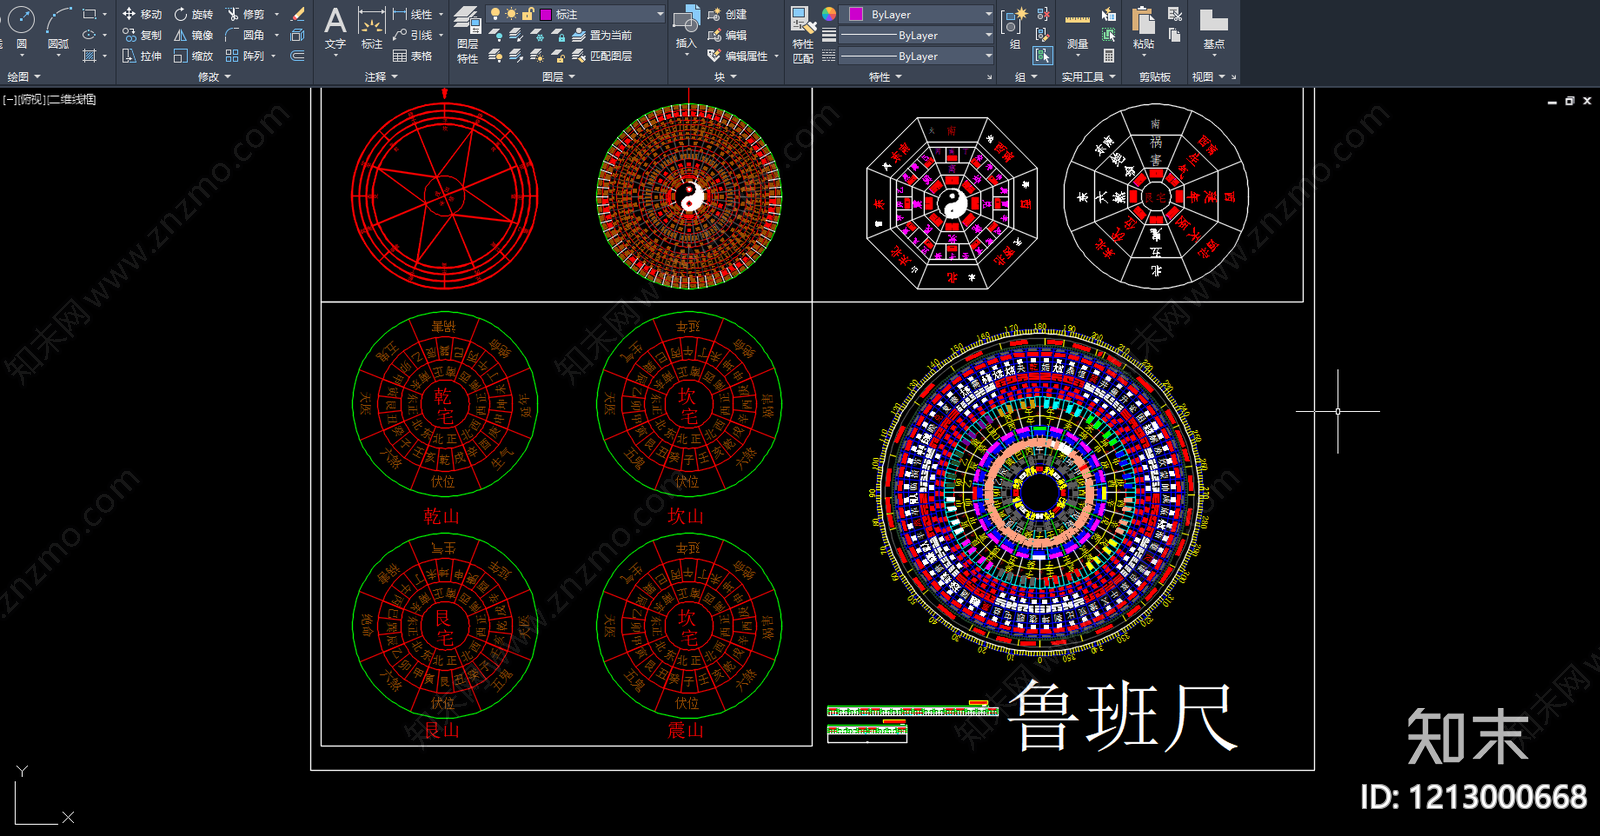
Task: Activate the Rotate (旋转) tool
Action: pos(193,14)
